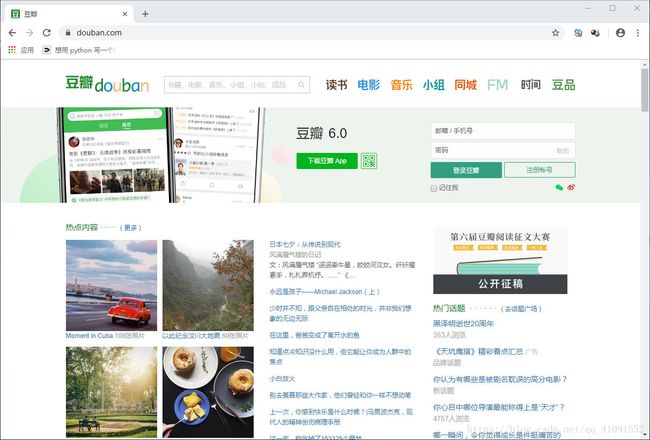
Task: Open the Michael Jackson（上）article link
Action: (325, 292)
